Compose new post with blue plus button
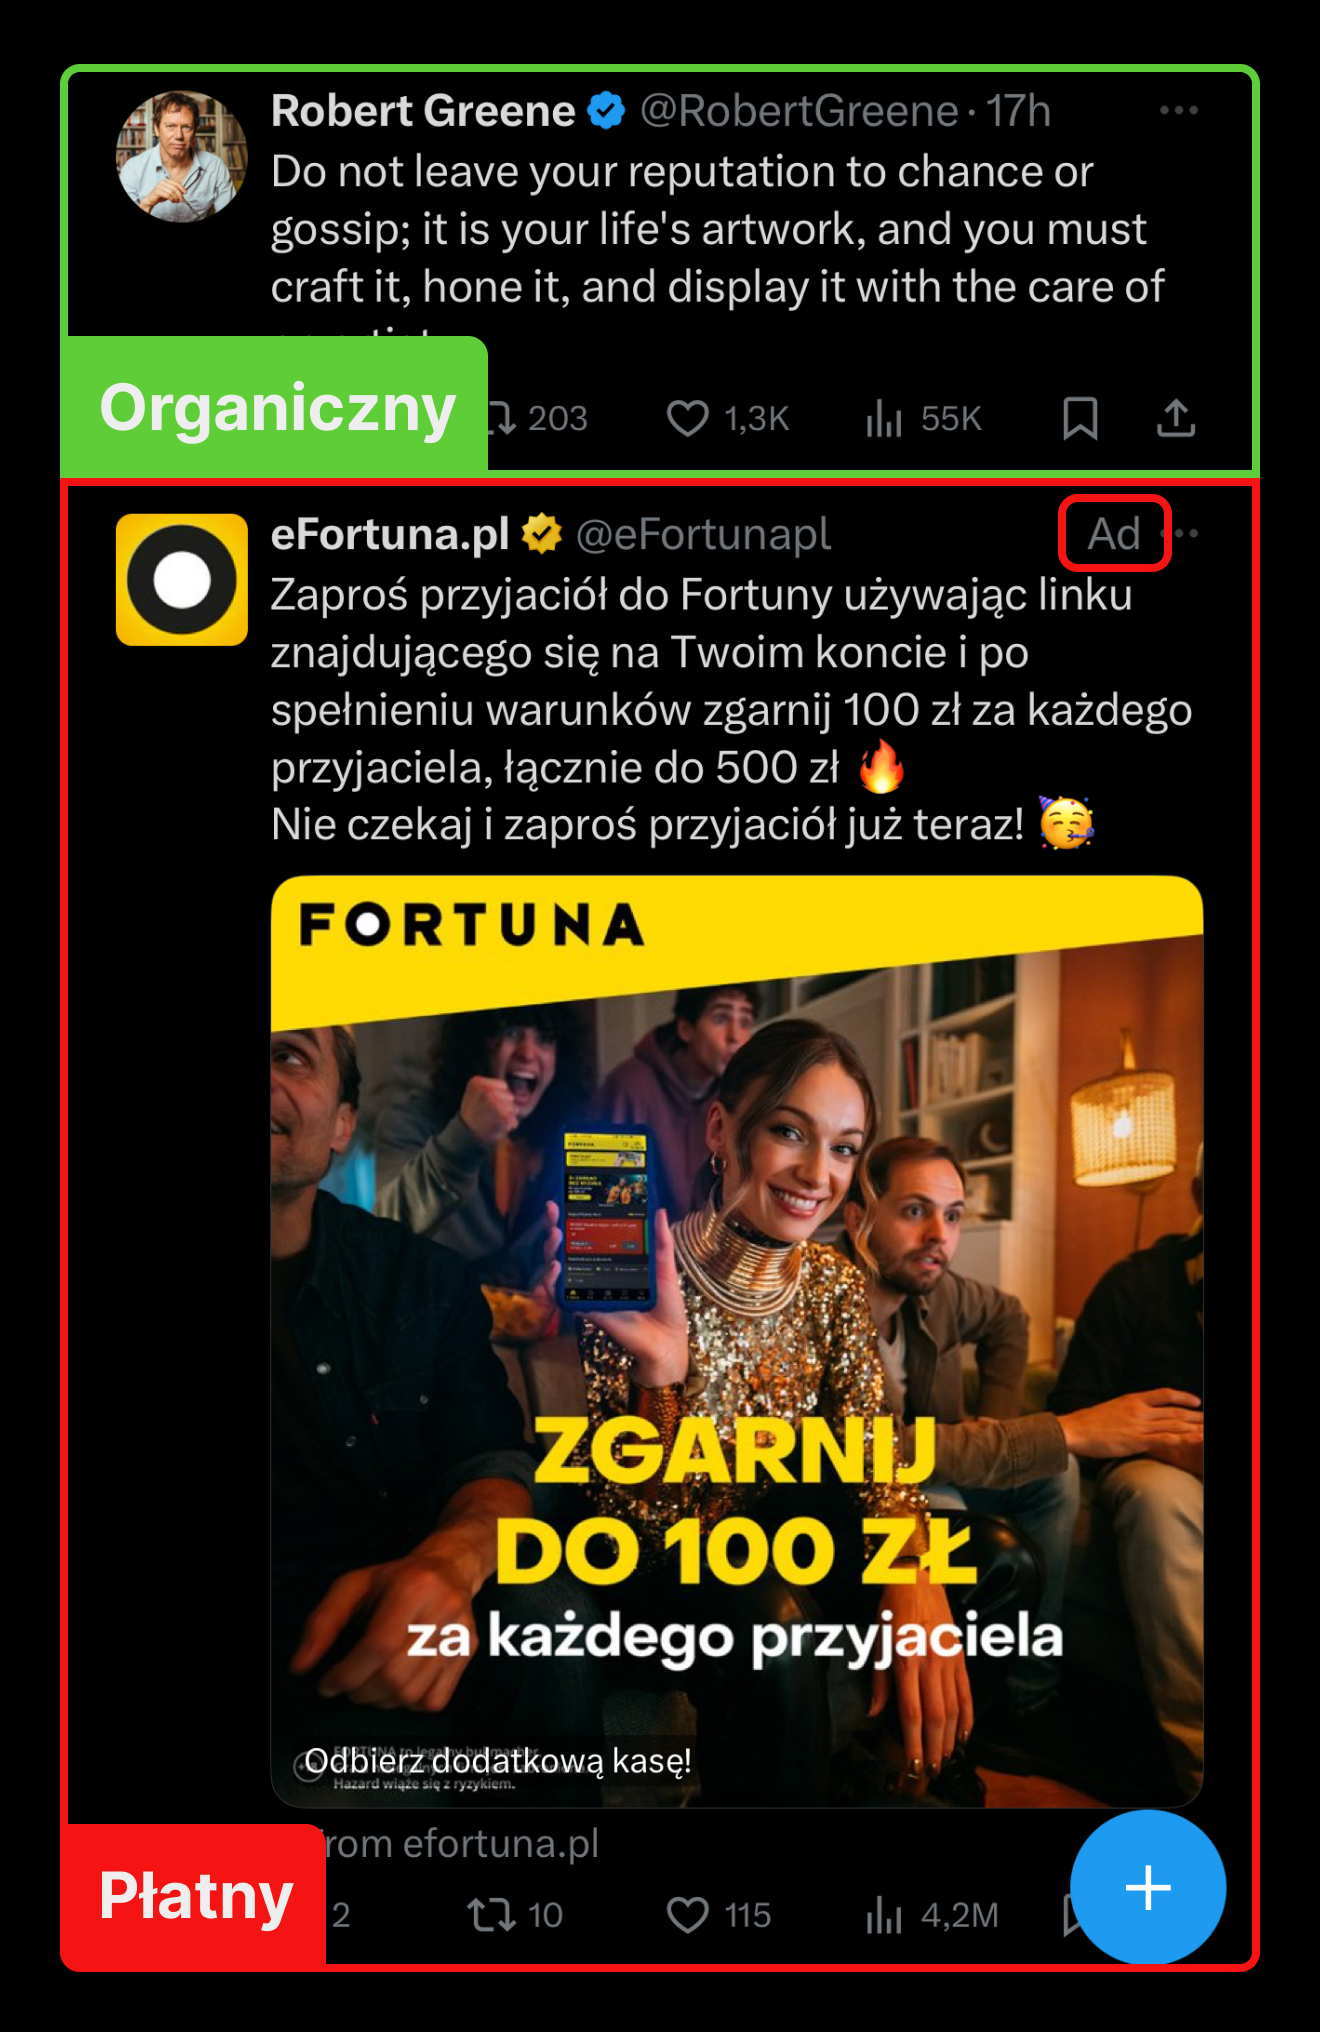This screenshot has width=1320, height=2032. tap(1148, 1888)
